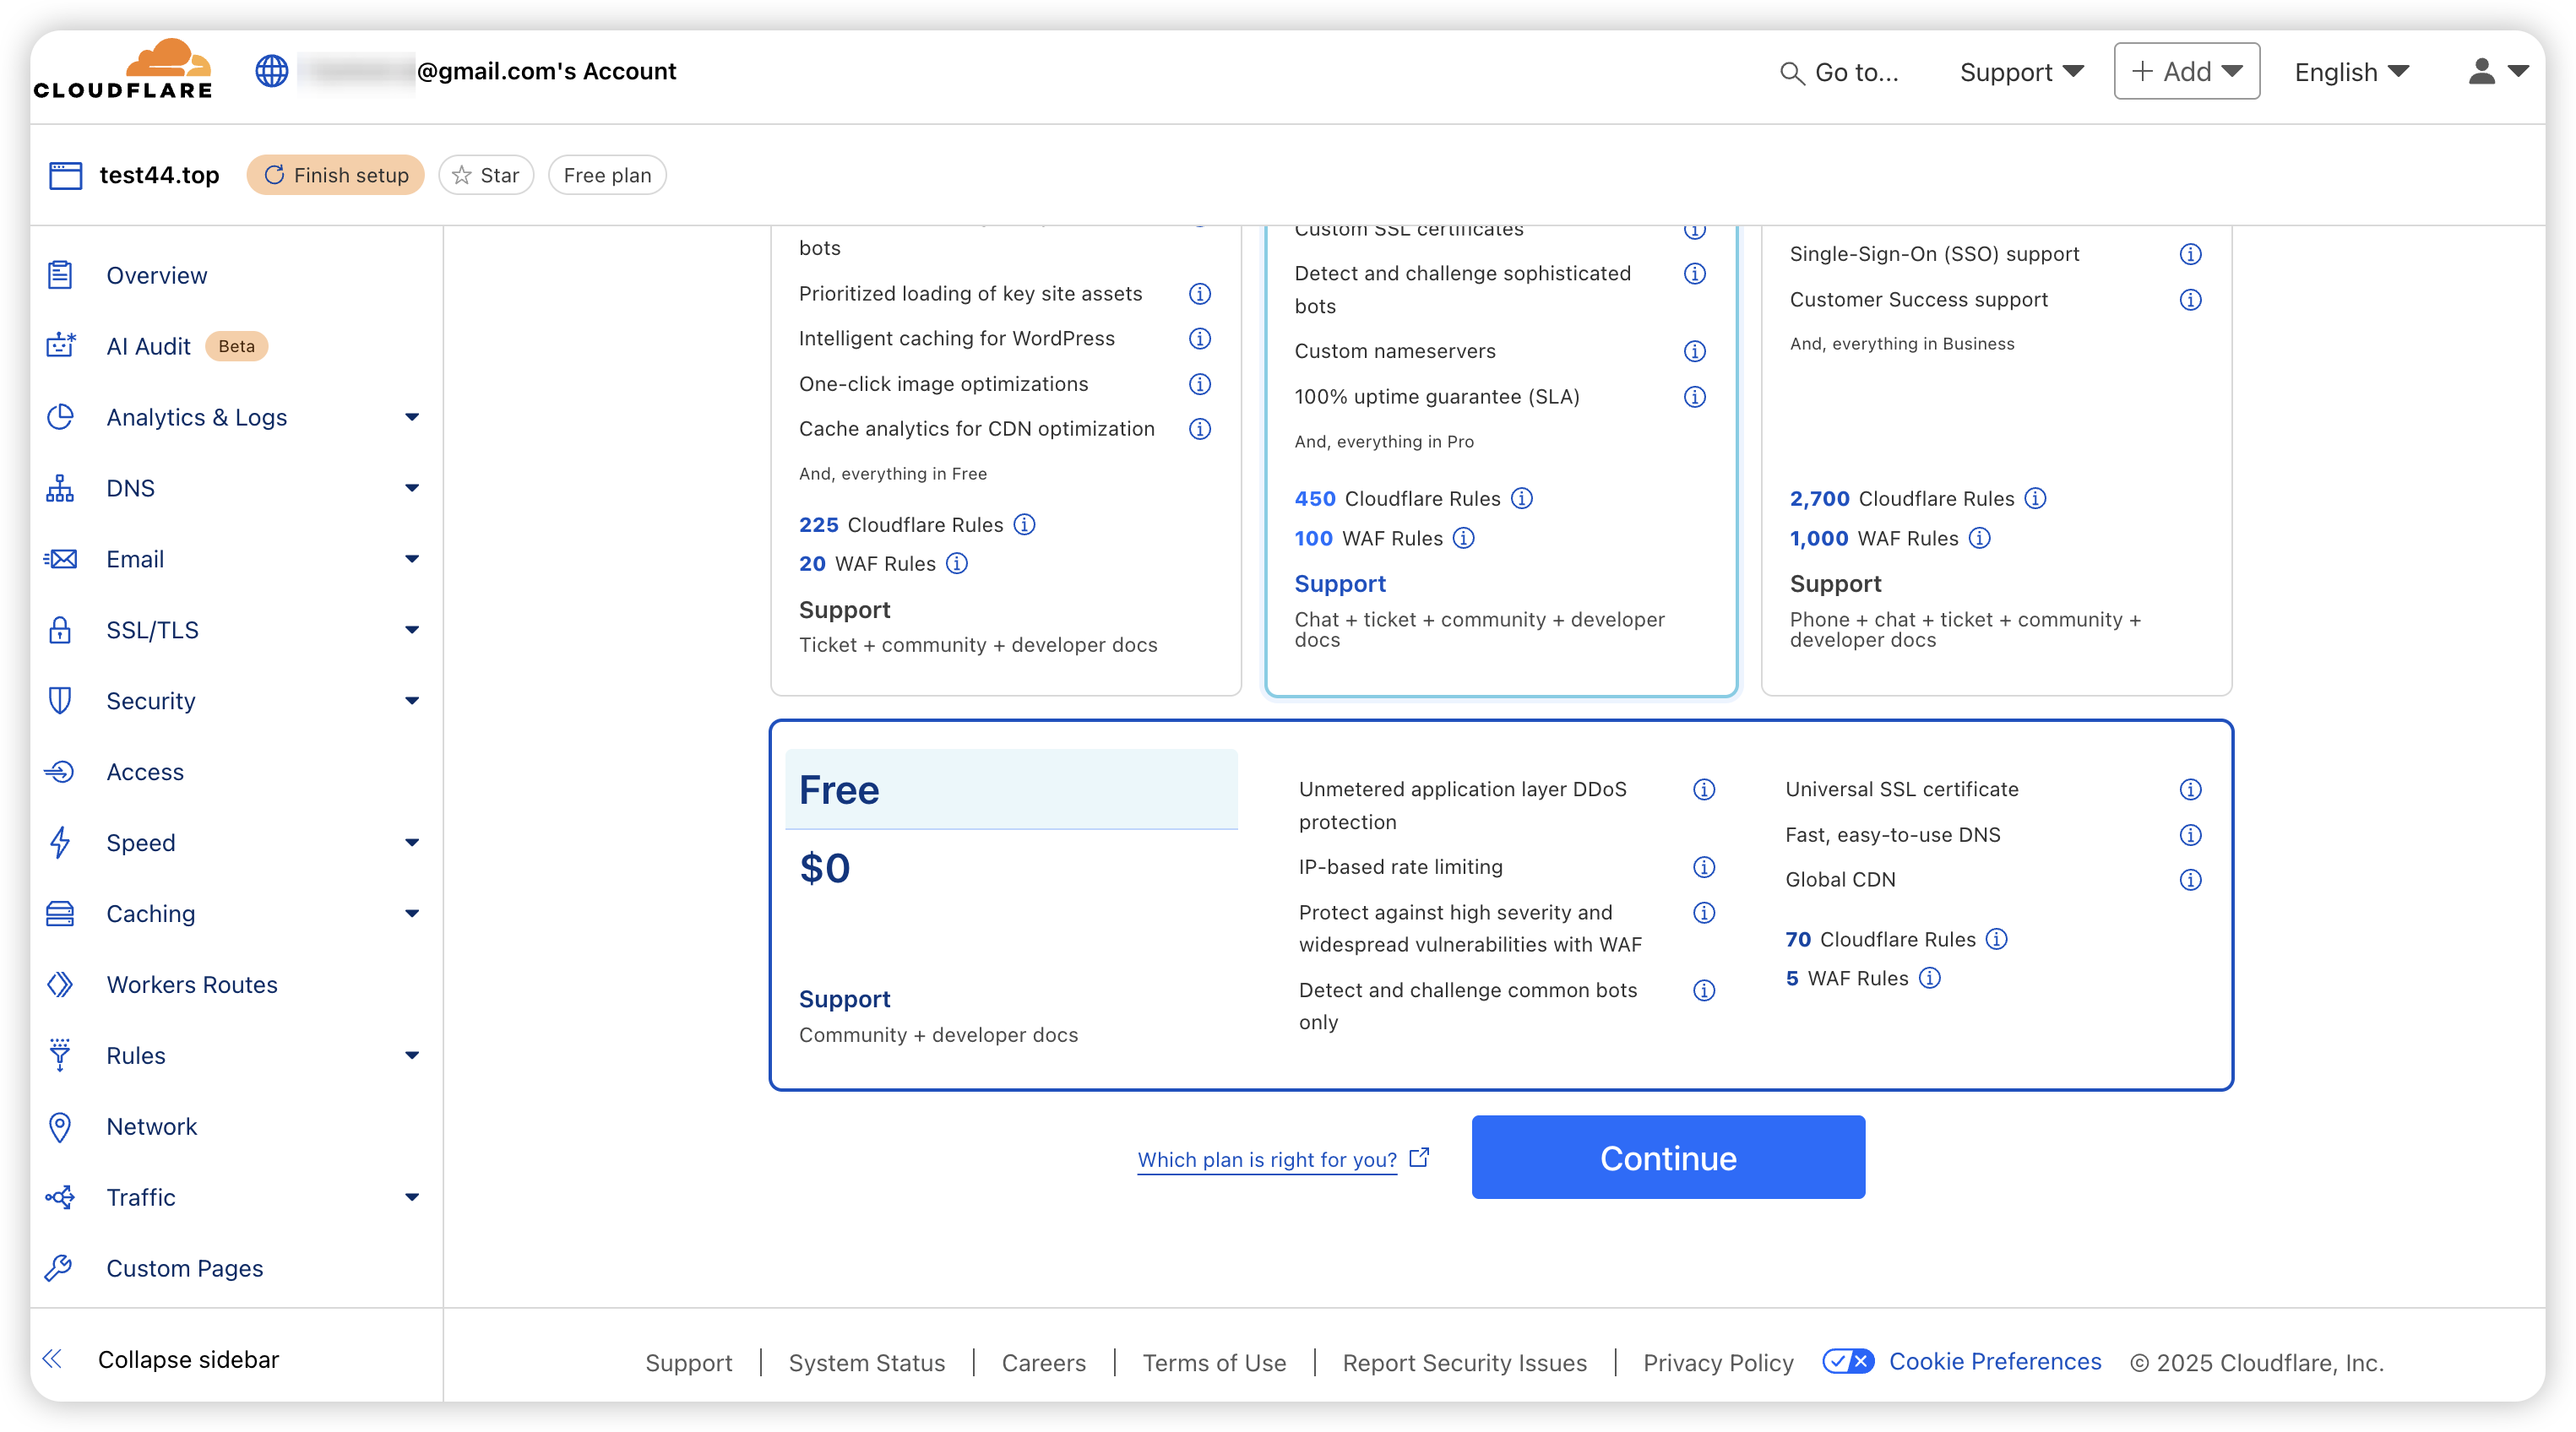Expand the DNS submenu arrow
2576x1432 pixels.
point(411,488)
